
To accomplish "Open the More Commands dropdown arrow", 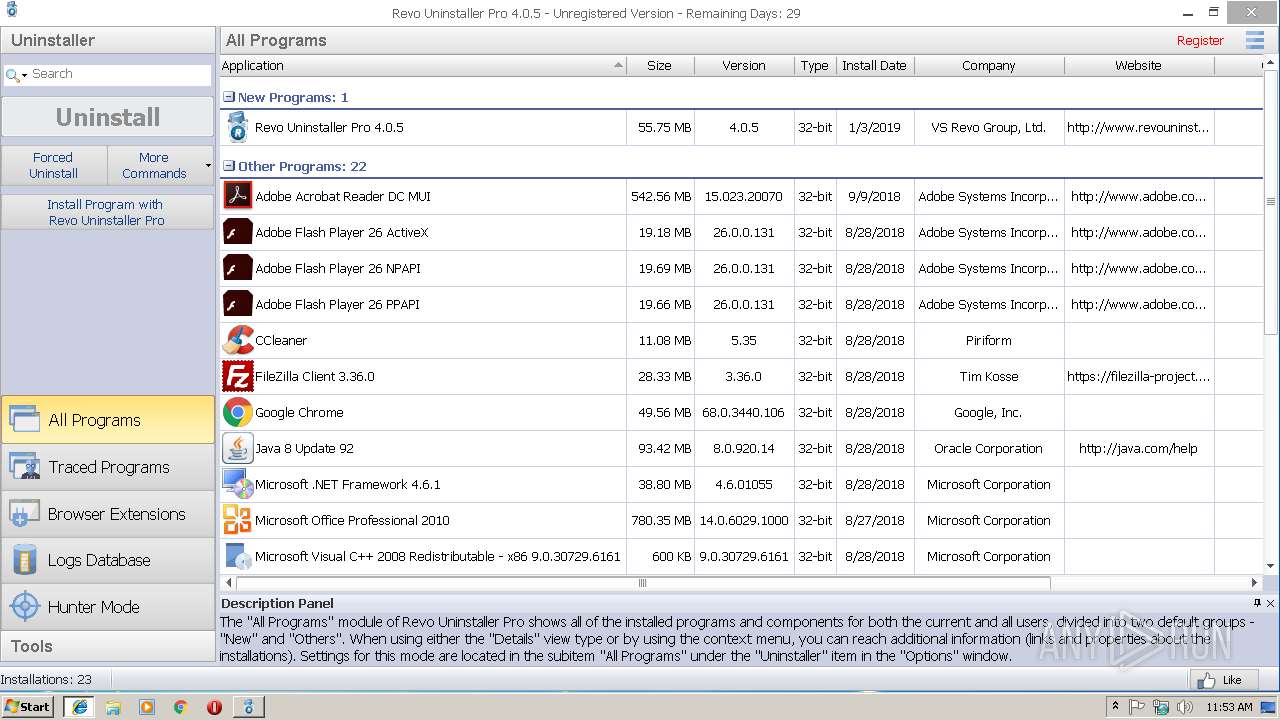I will pyautogui.click(x=208, y=165).
